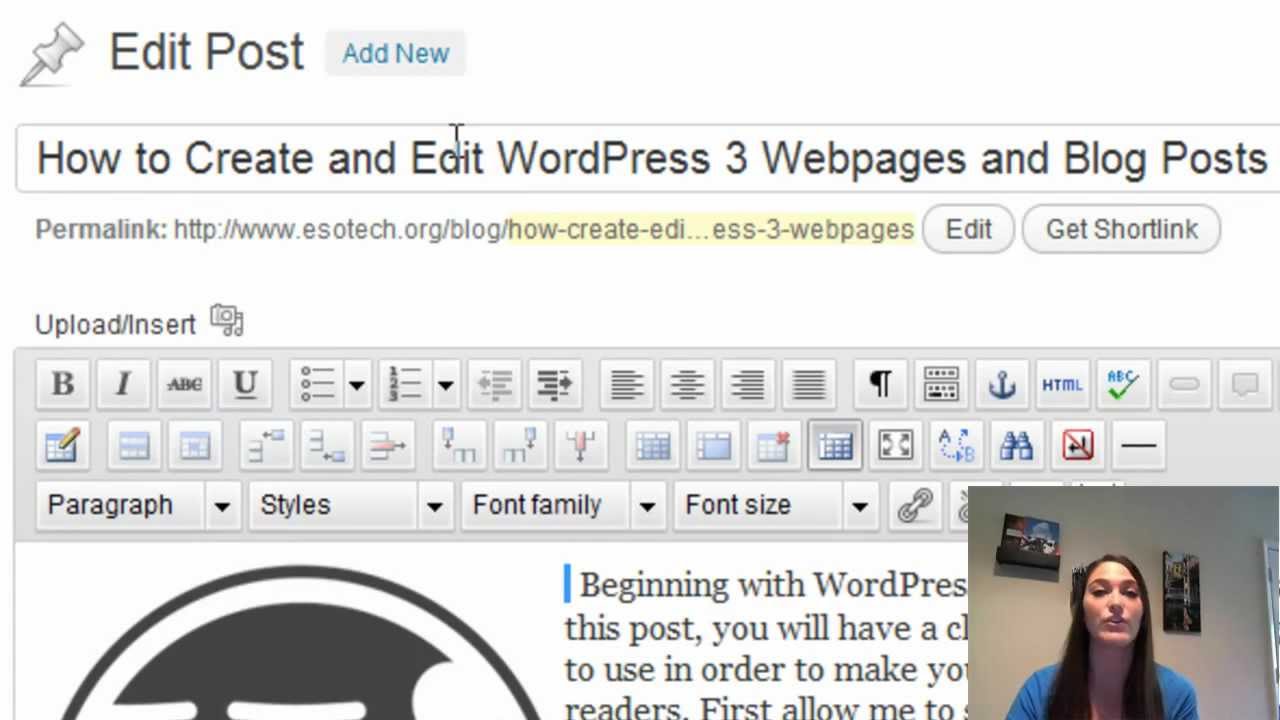
Task: Open Find with the binoculars icon
Action: pos(1016,446)
